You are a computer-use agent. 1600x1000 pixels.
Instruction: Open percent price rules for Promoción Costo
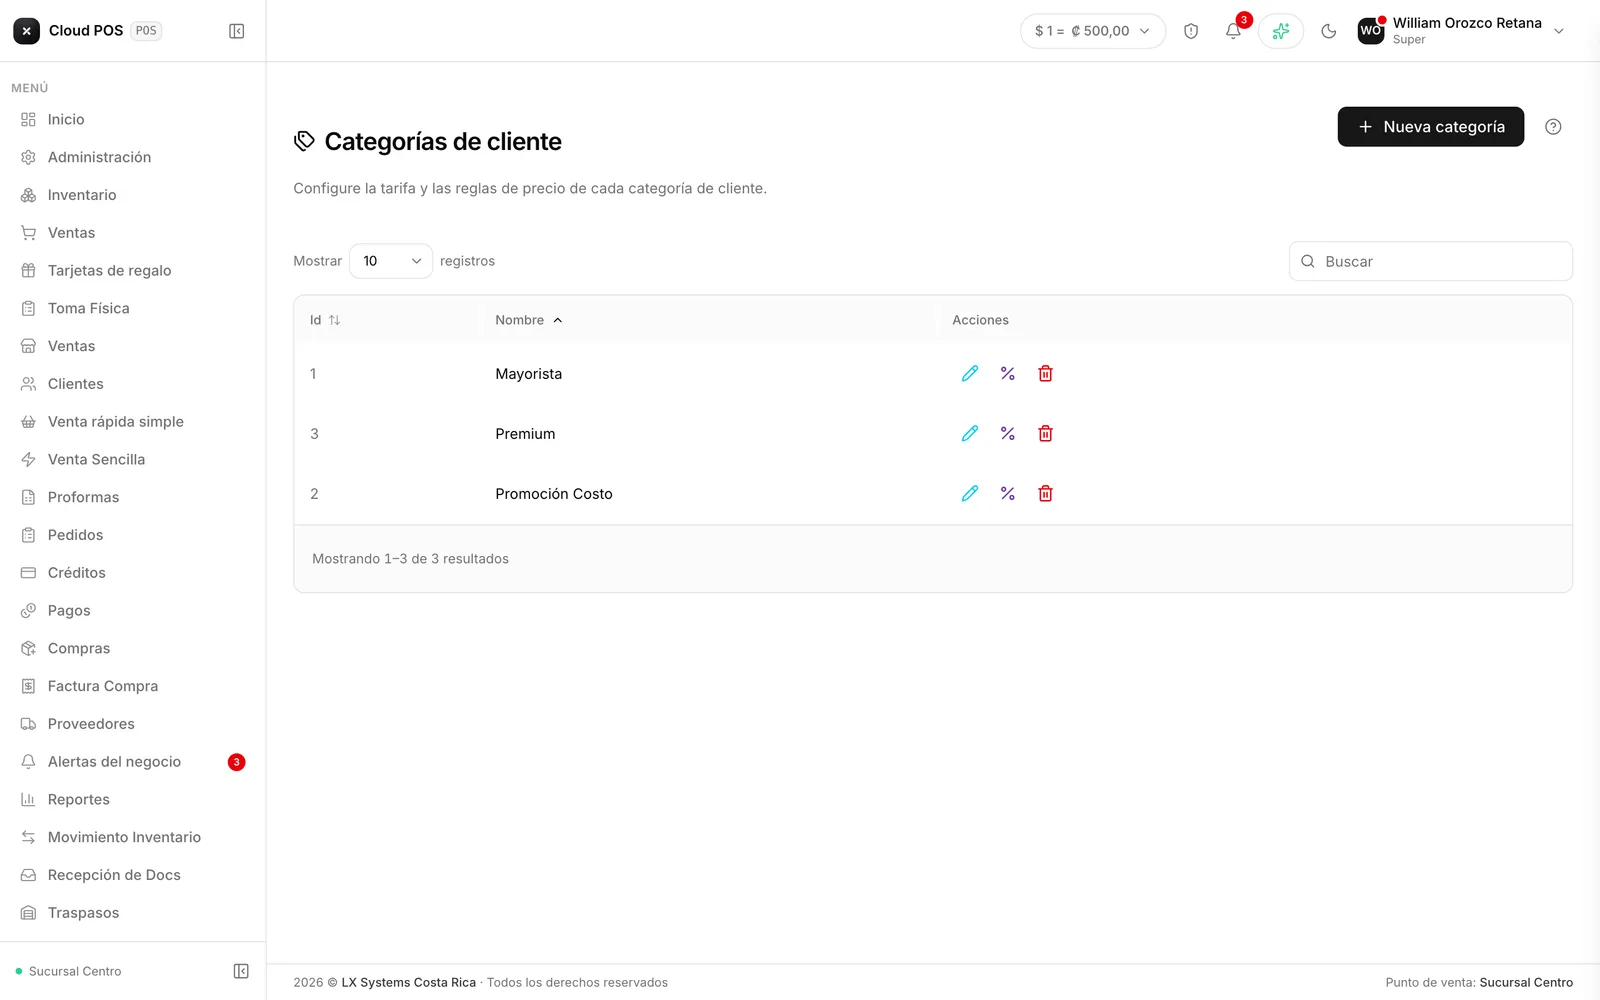coord(1007,494)
